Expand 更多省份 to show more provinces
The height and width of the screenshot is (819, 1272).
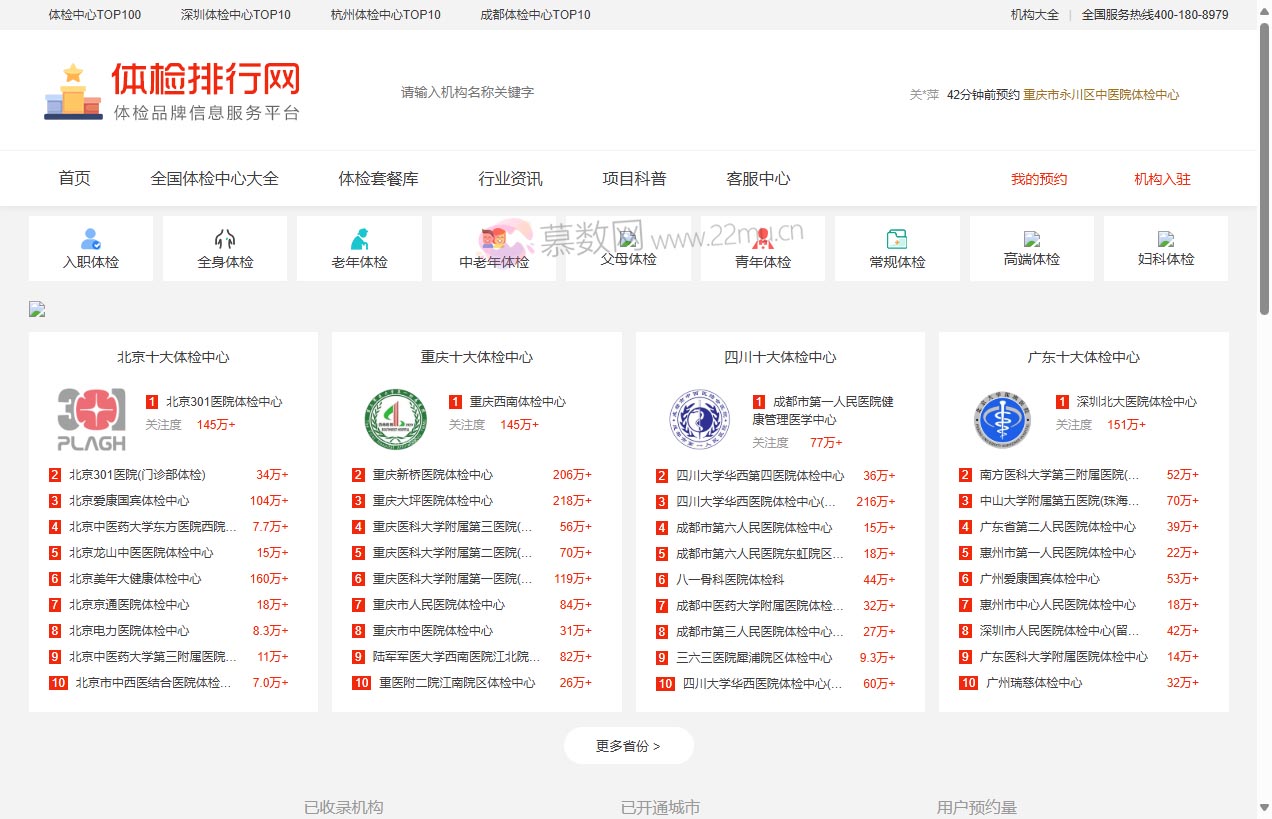628,745
